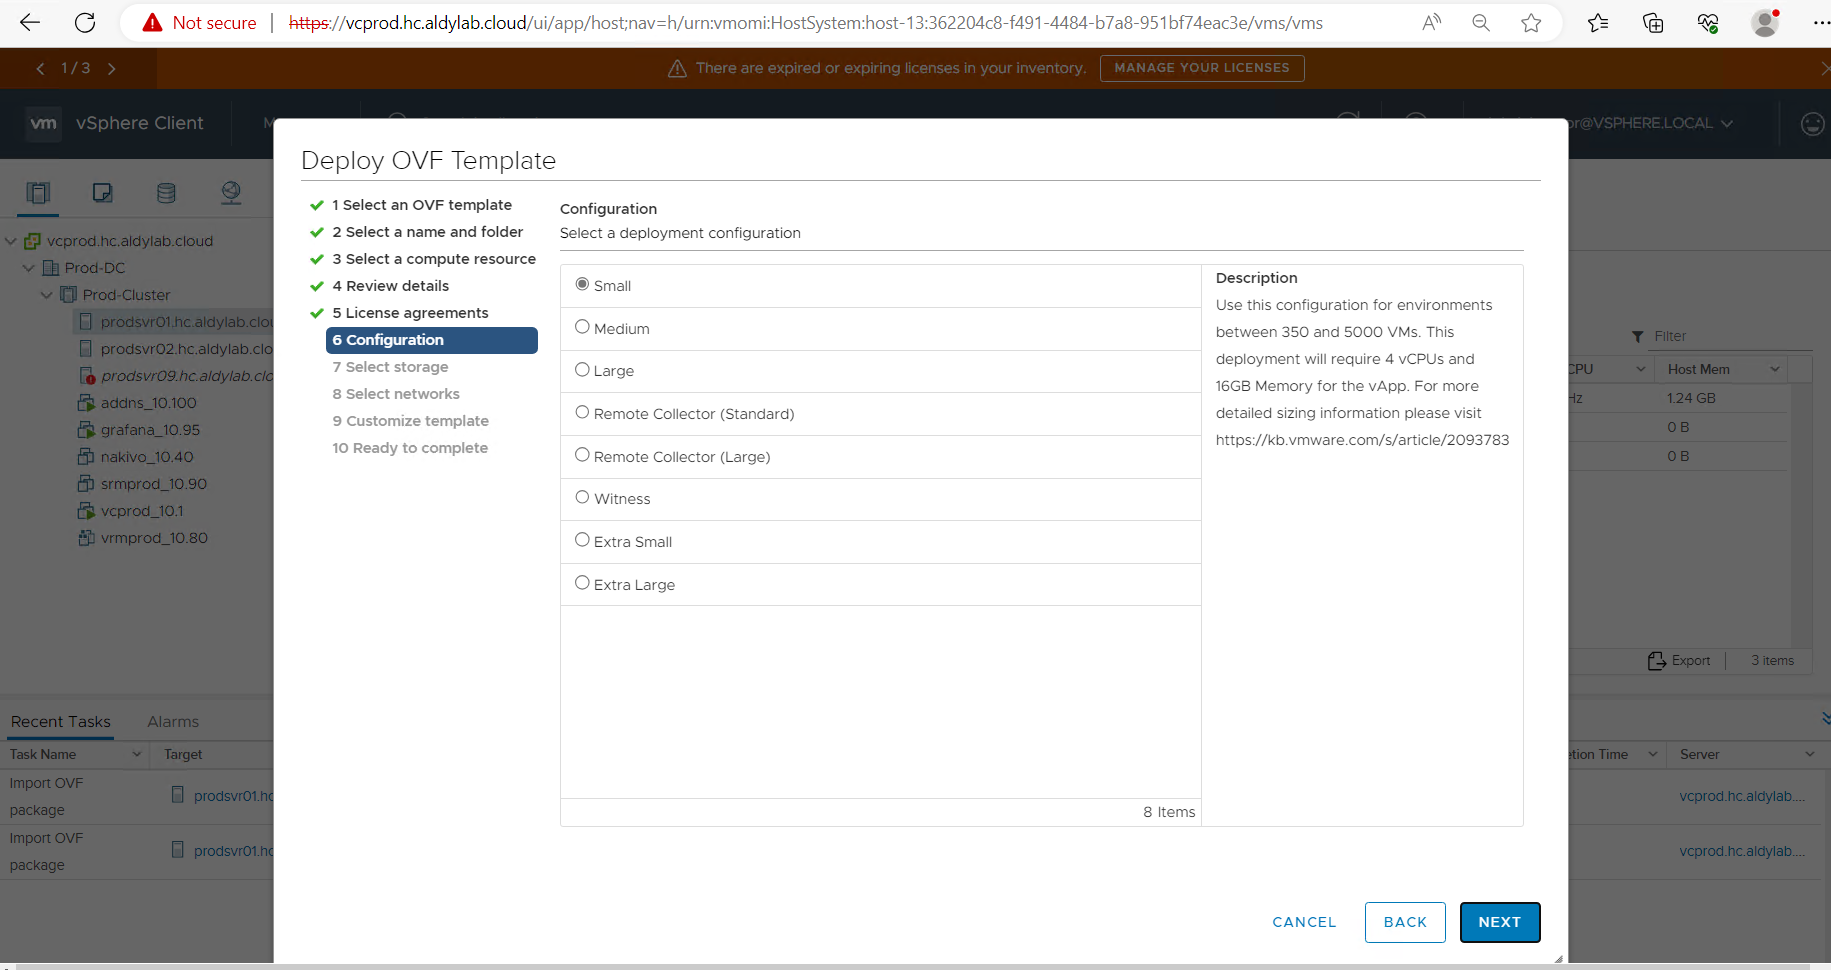Click the browser refresh icon
Screen dimensions: 1831x970
pyautogui.click(x=86, y=23)
